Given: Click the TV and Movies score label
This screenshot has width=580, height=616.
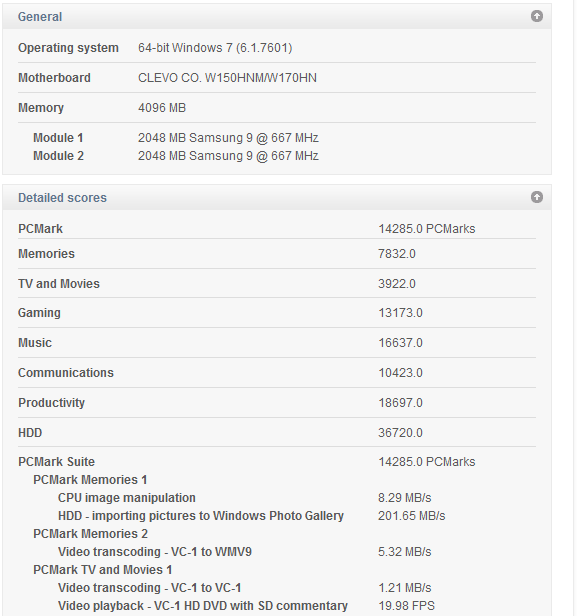Looking at the screenshot, I should [x=59, y=284].
